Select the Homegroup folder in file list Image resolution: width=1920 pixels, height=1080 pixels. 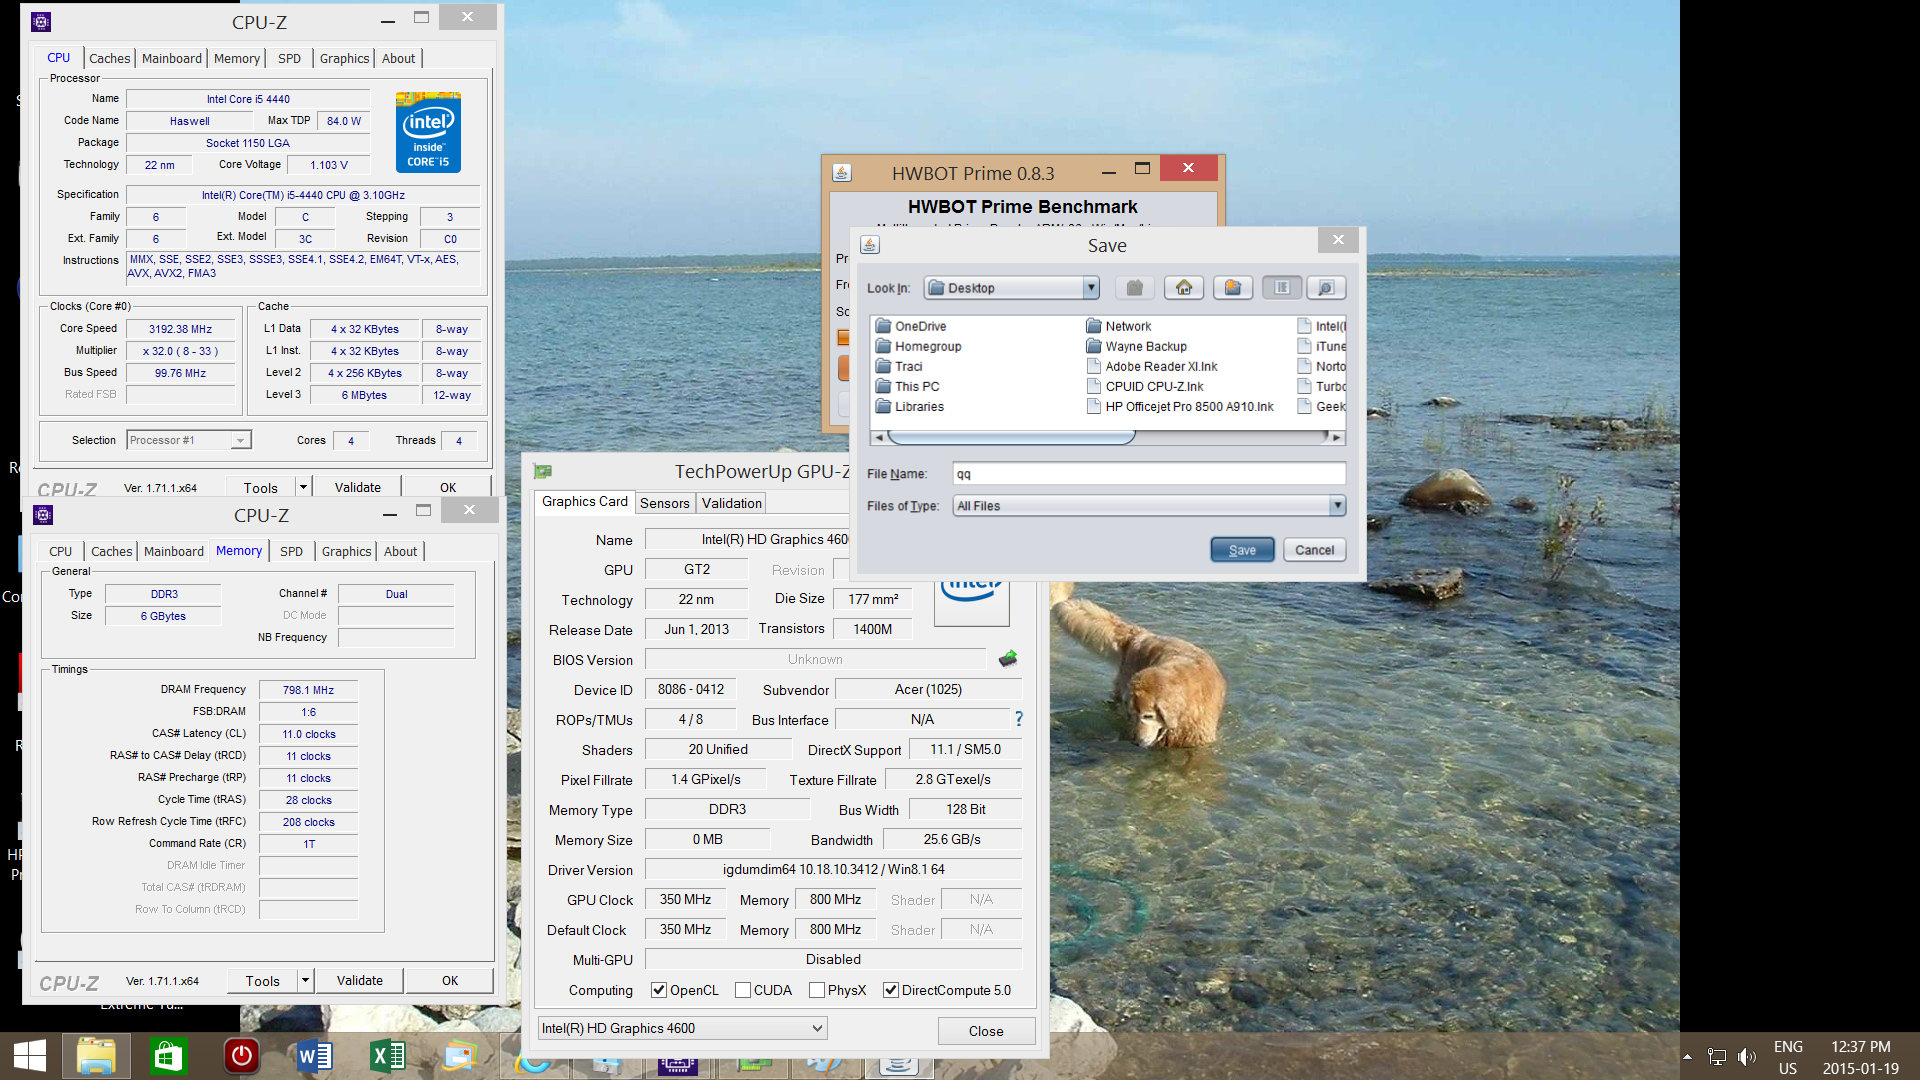(x=918, y=346)
